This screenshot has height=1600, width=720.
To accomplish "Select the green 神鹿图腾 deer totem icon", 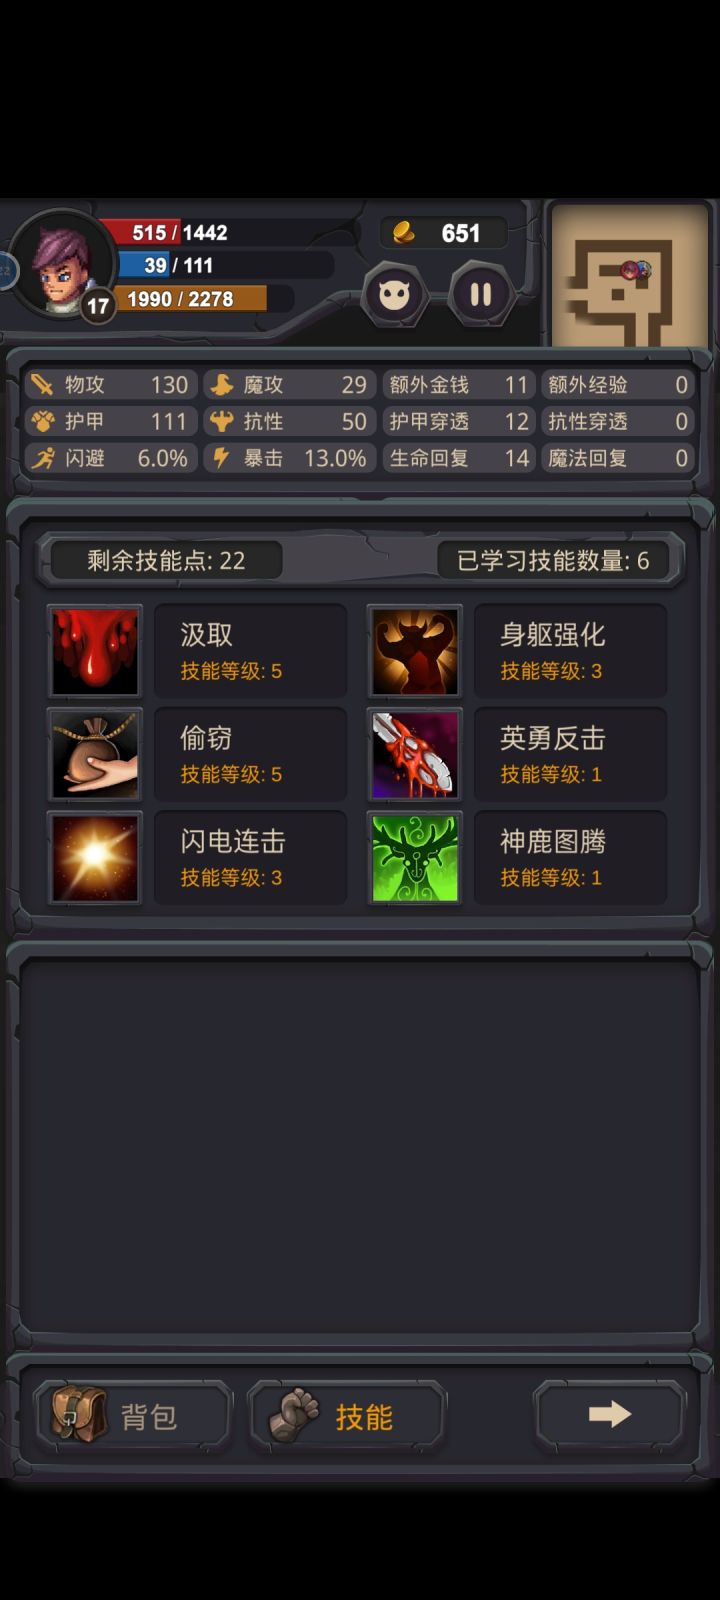I will [415, 858].
